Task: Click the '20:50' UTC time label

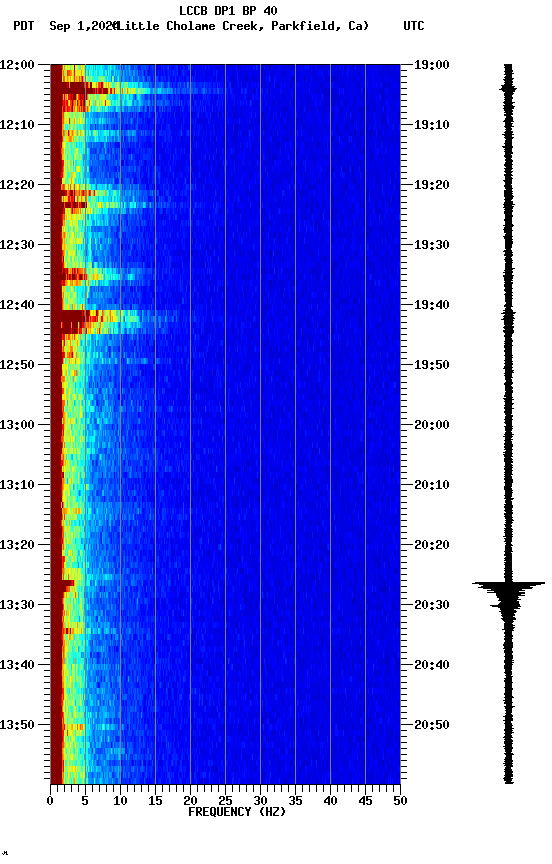Action: click(432, 725)
